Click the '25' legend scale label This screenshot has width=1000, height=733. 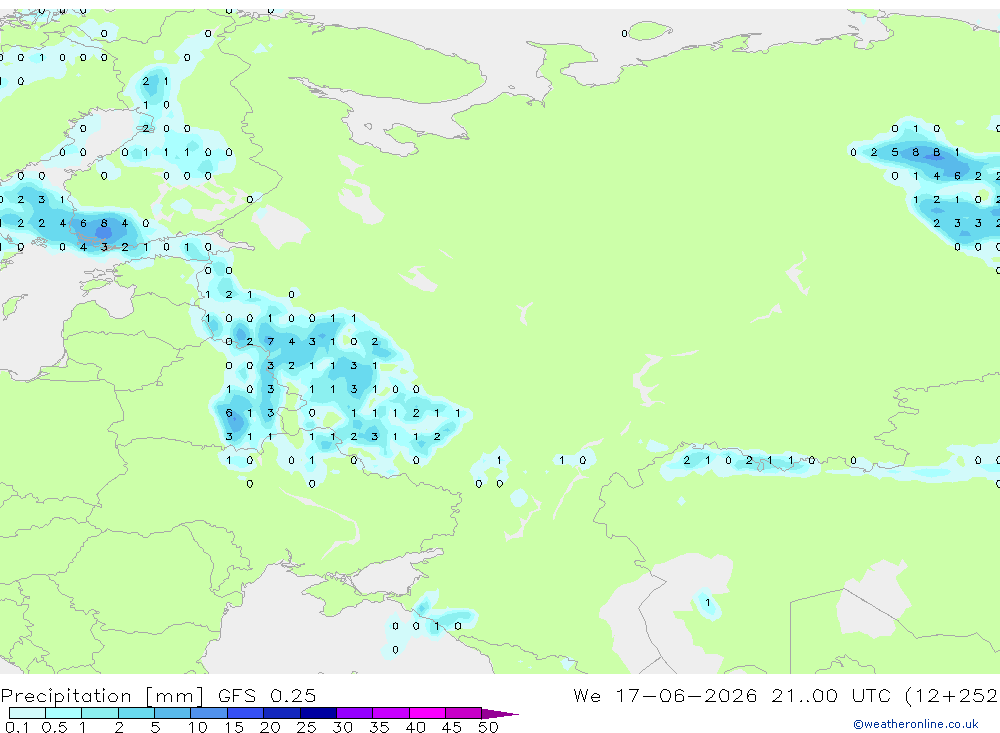pos(306,727)
